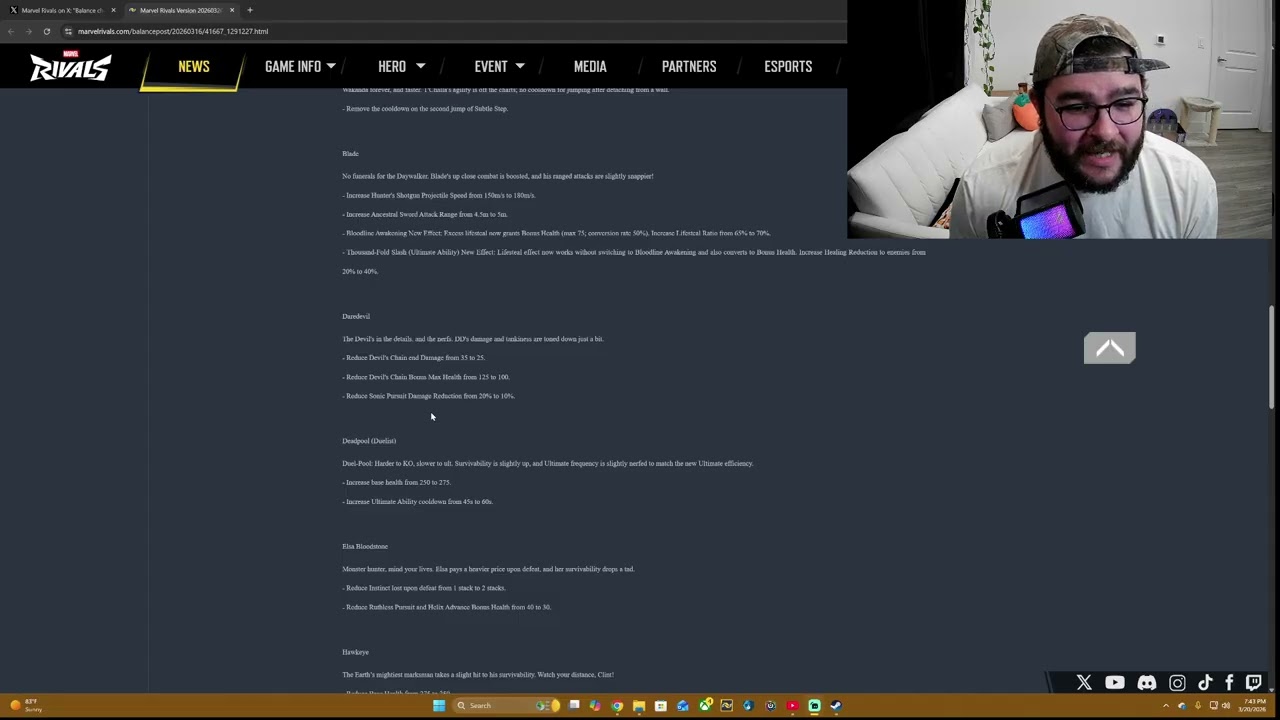This screenshot has height=720, width=1280.
Task: Open File Explorer from taskbar
Action: (x=639, y=706)
